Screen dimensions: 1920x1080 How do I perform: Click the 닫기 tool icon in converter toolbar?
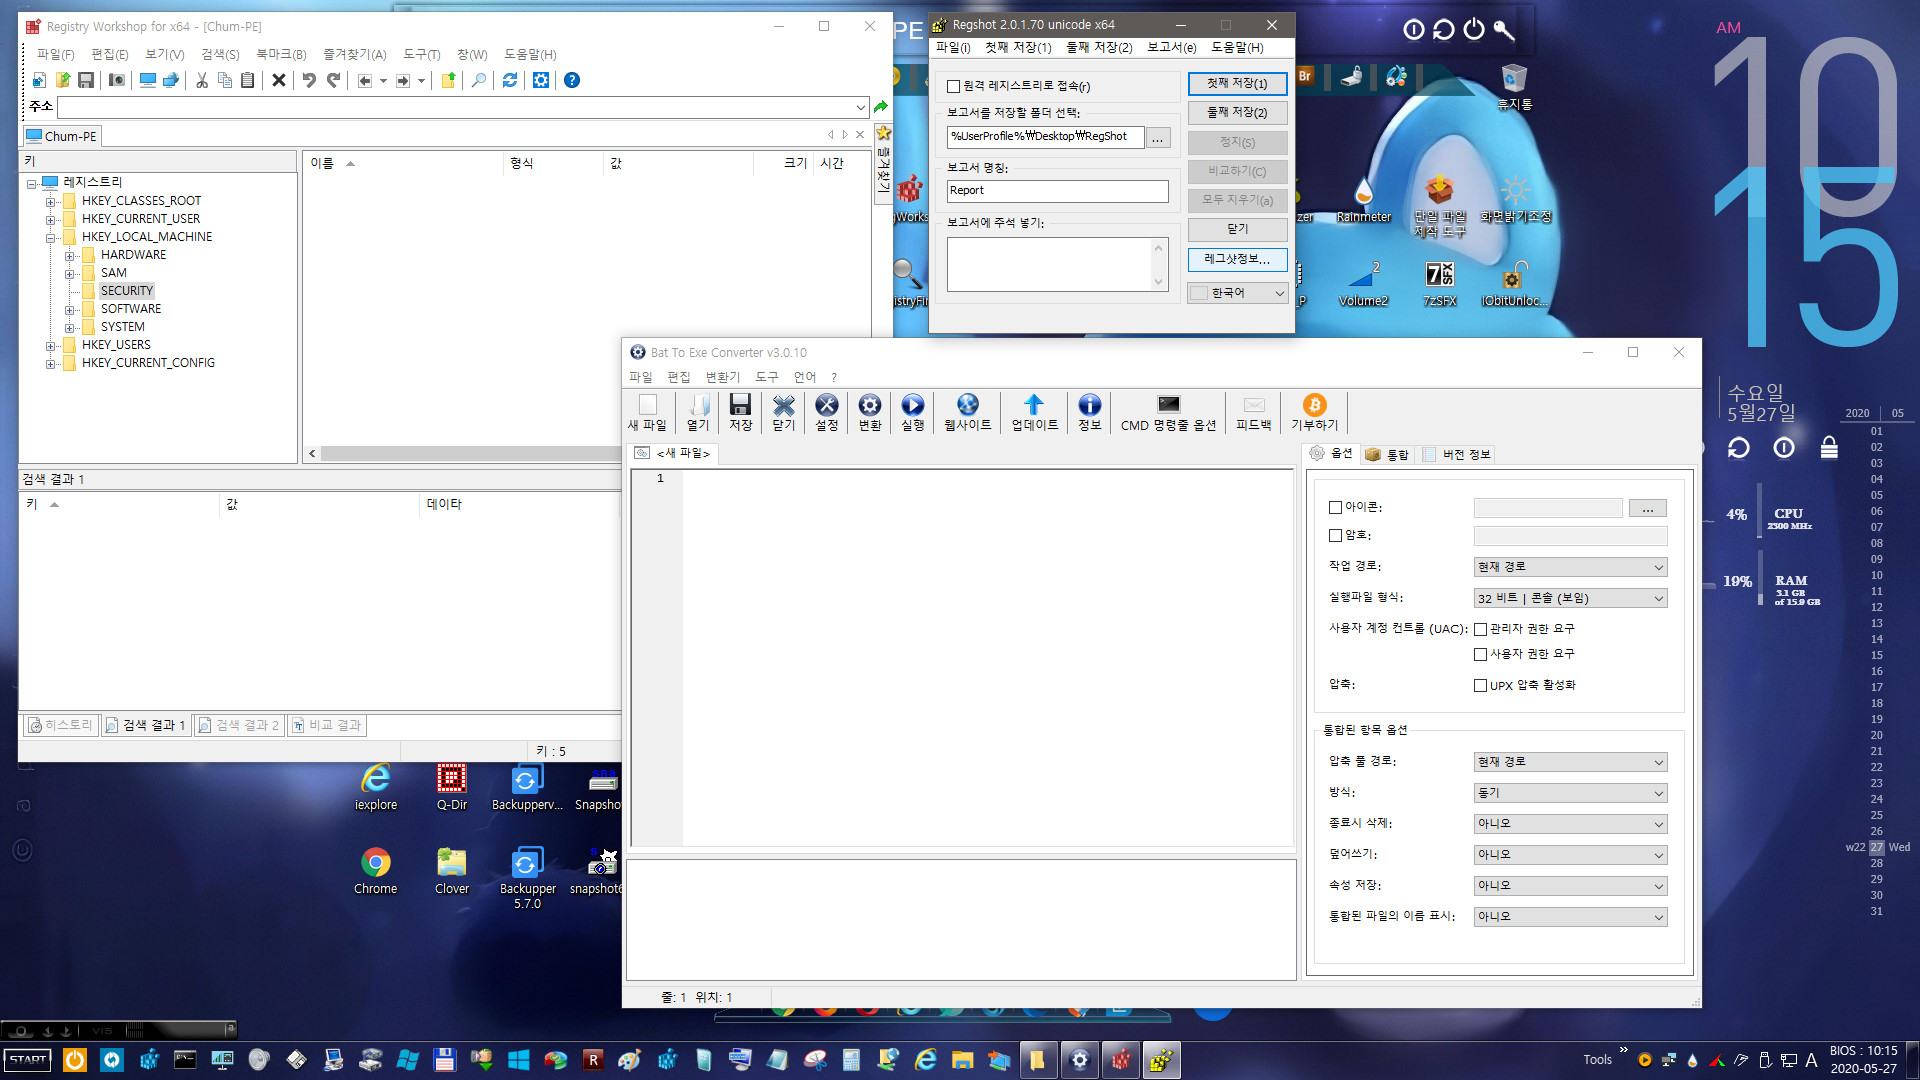click(784, 411)
